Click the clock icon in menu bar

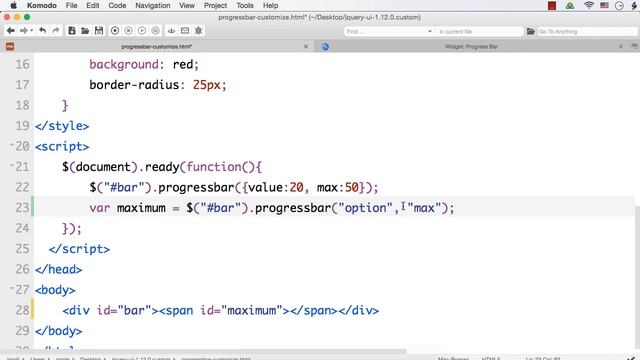click(x=619, y=6)
